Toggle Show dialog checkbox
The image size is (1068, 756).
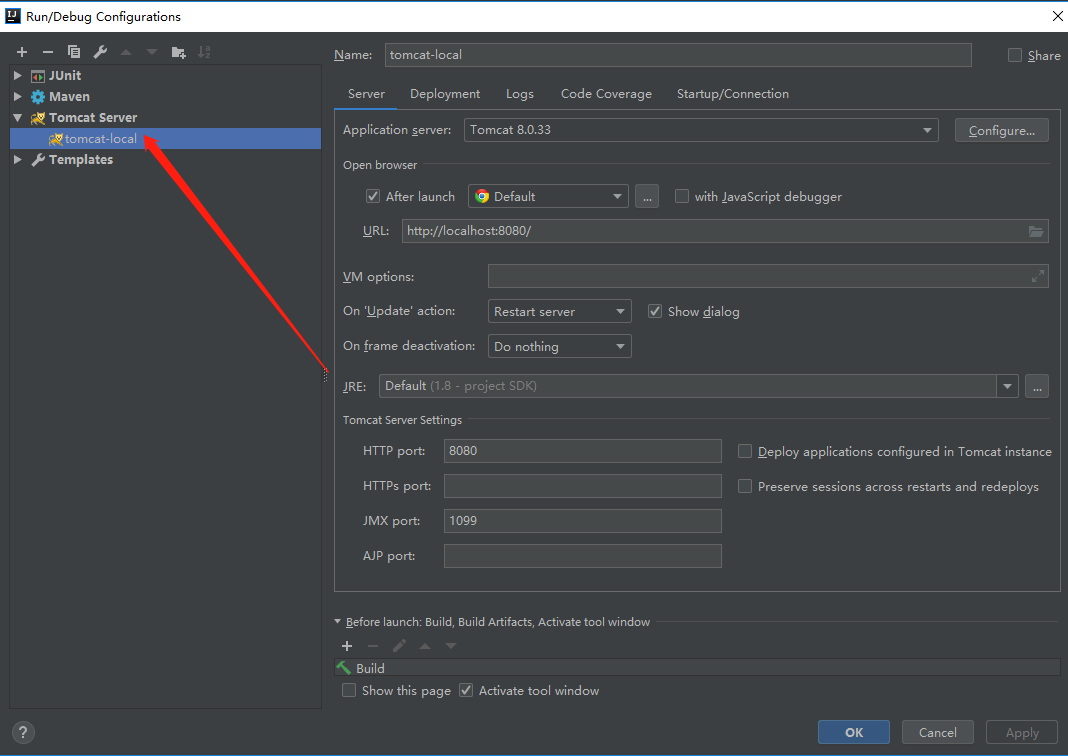[655, 311]
